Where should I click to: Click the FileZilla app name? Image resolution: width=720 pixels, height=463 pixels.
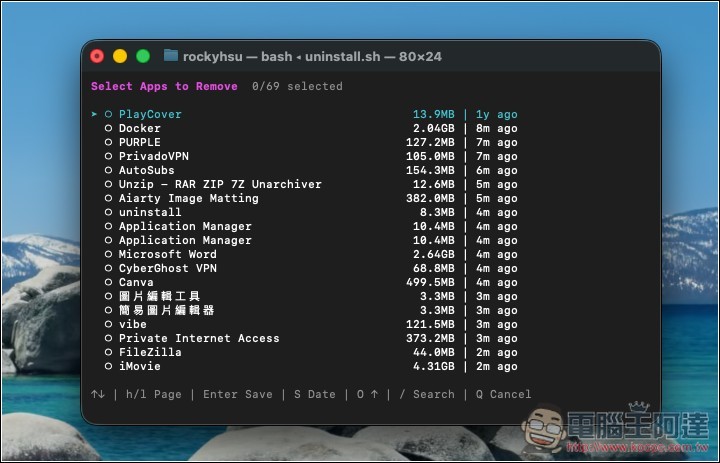[x=150, y=352]
